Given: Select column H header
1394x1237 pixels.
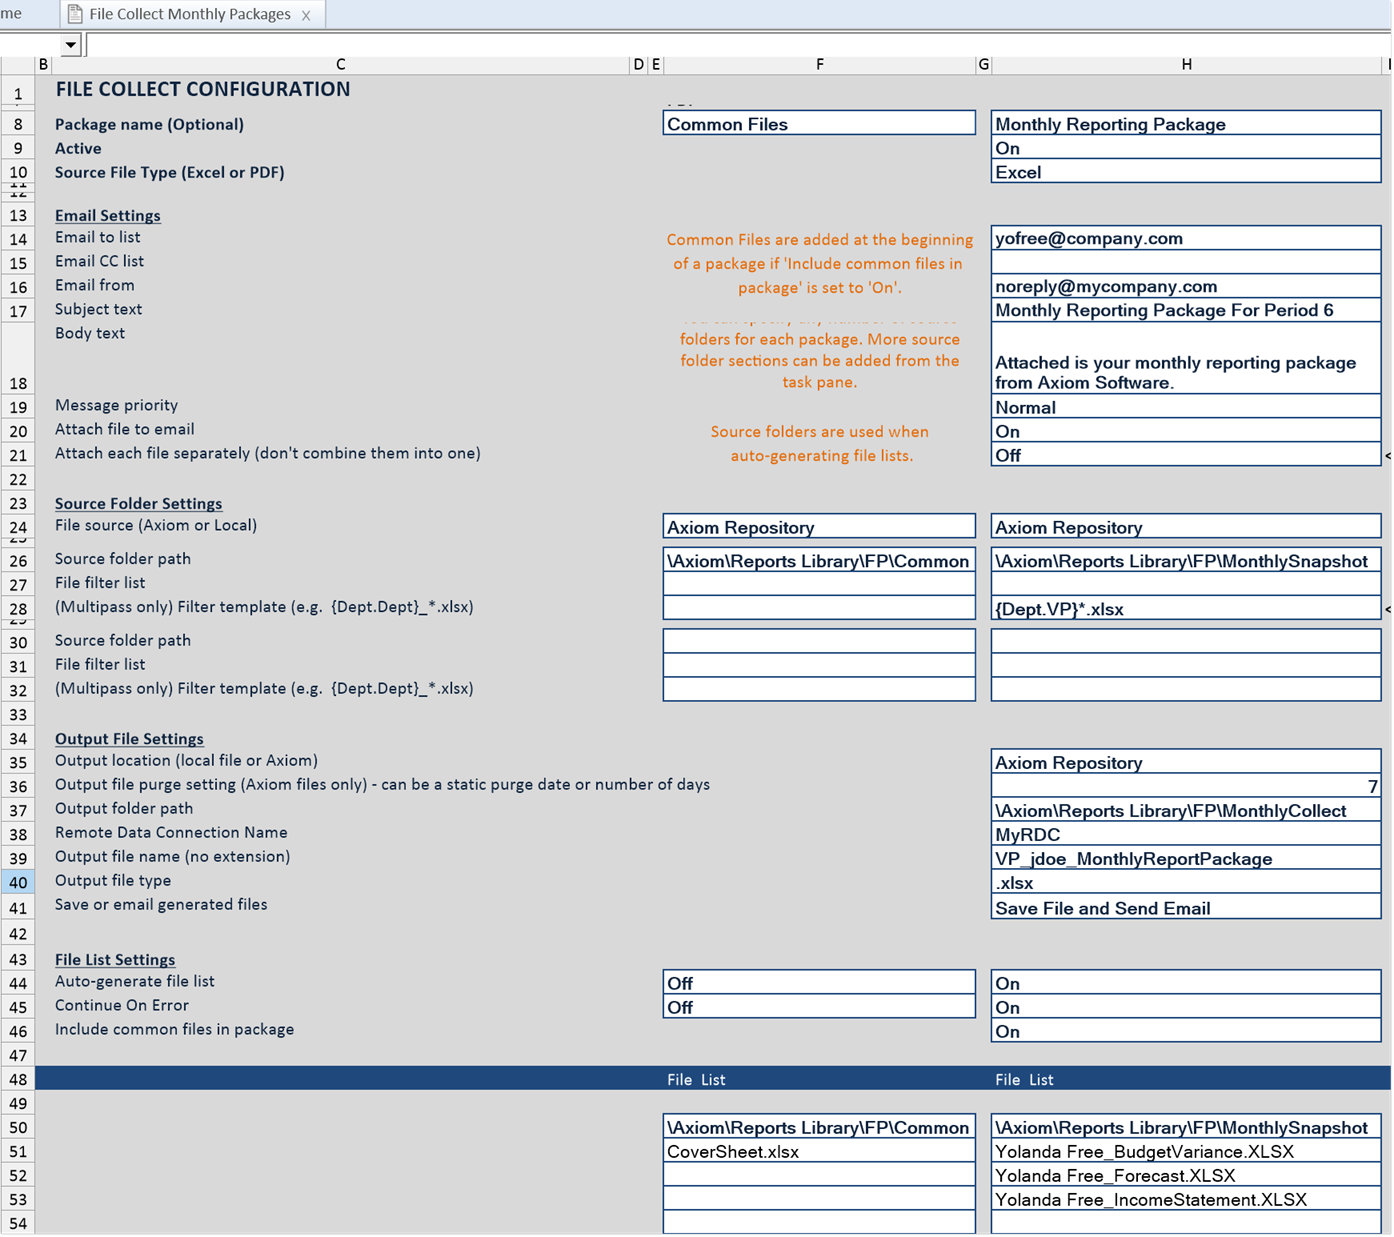Looking at the screenshot, I should 1186,64.
